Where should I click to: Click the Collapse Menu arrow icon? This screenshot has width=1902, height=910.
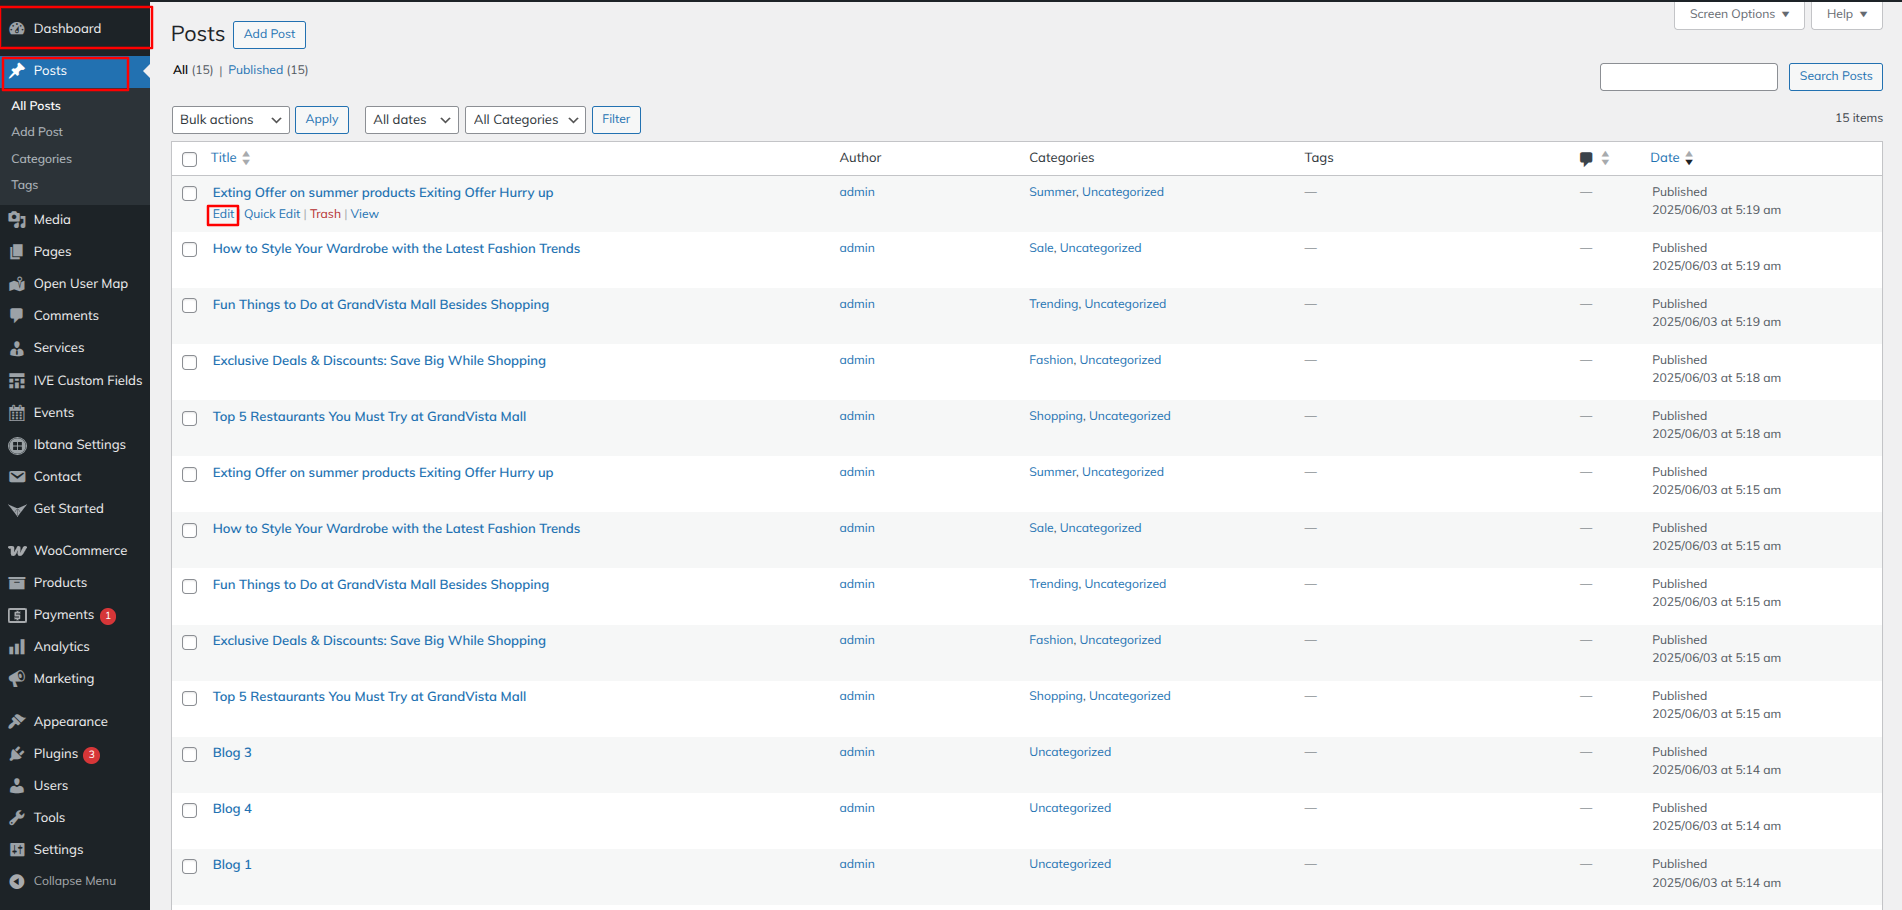click(x=17, y=881)
